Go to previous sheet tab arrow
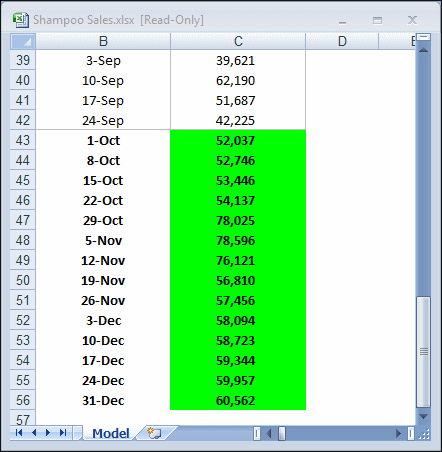Screen dimensions: 442x452 pos(34,433)
